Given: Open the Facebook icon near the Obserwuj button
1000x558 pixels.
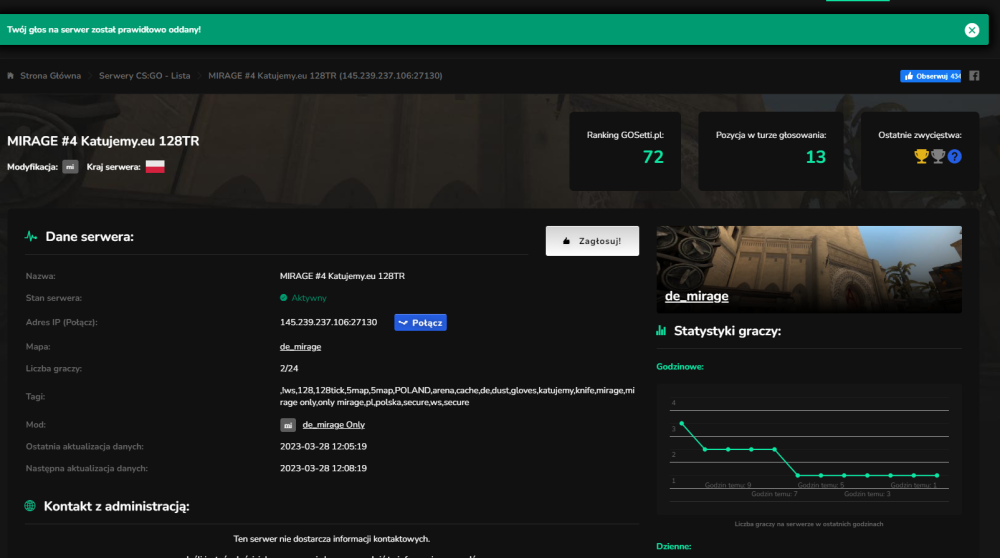Looking at the screenshot, I should click(x=974, y=76).
